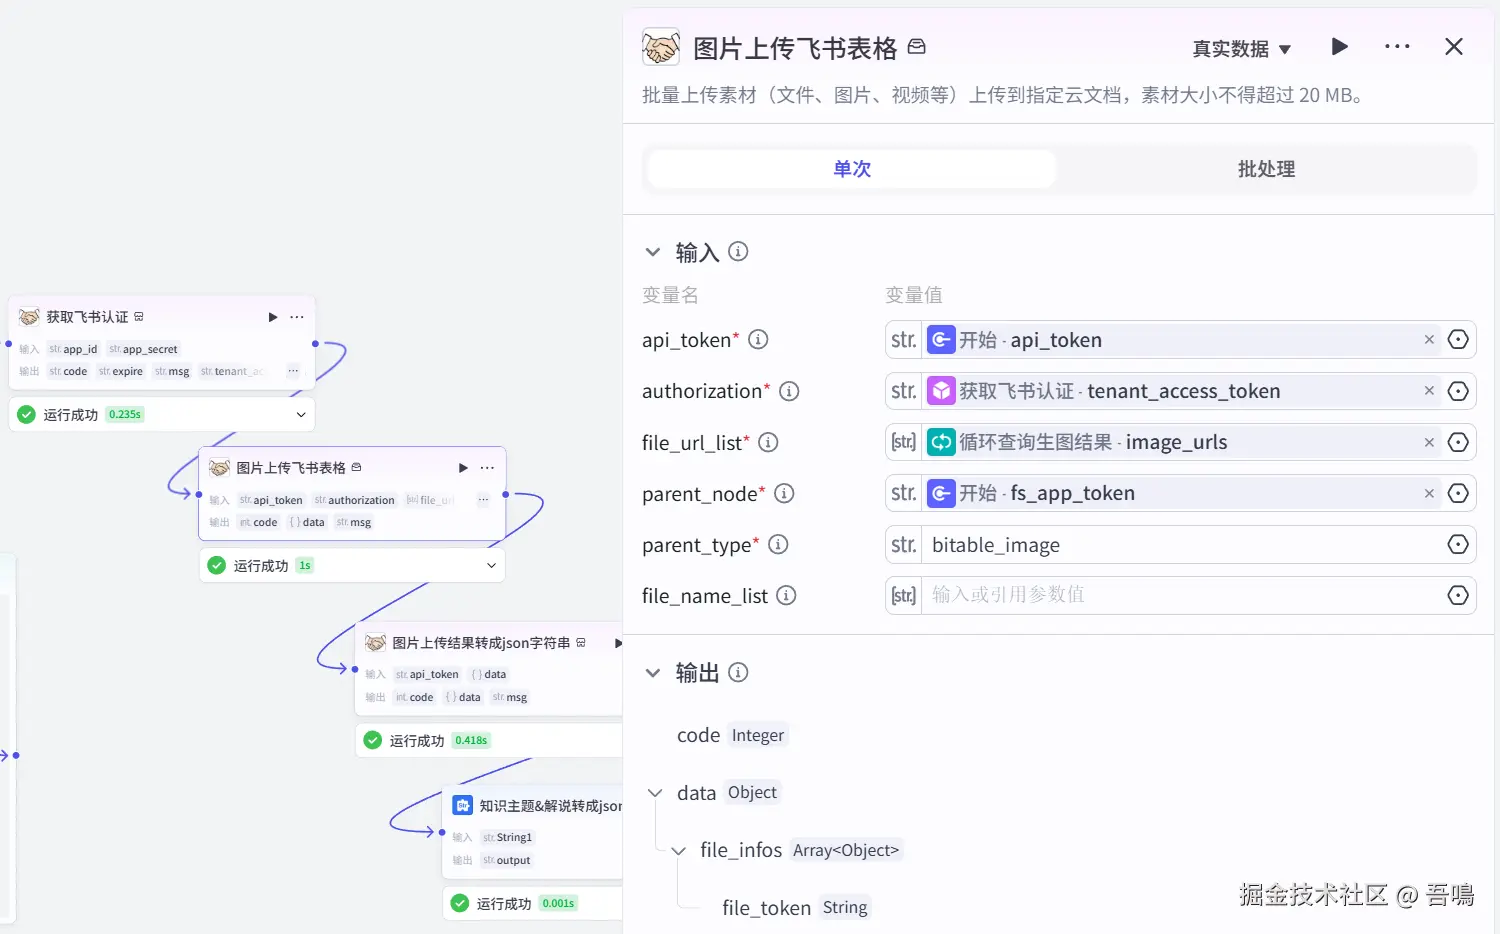This screenshot has width=1500, height=934.
Task: Switch to the 批处理 tab
Action: (x=1266, y=169)
